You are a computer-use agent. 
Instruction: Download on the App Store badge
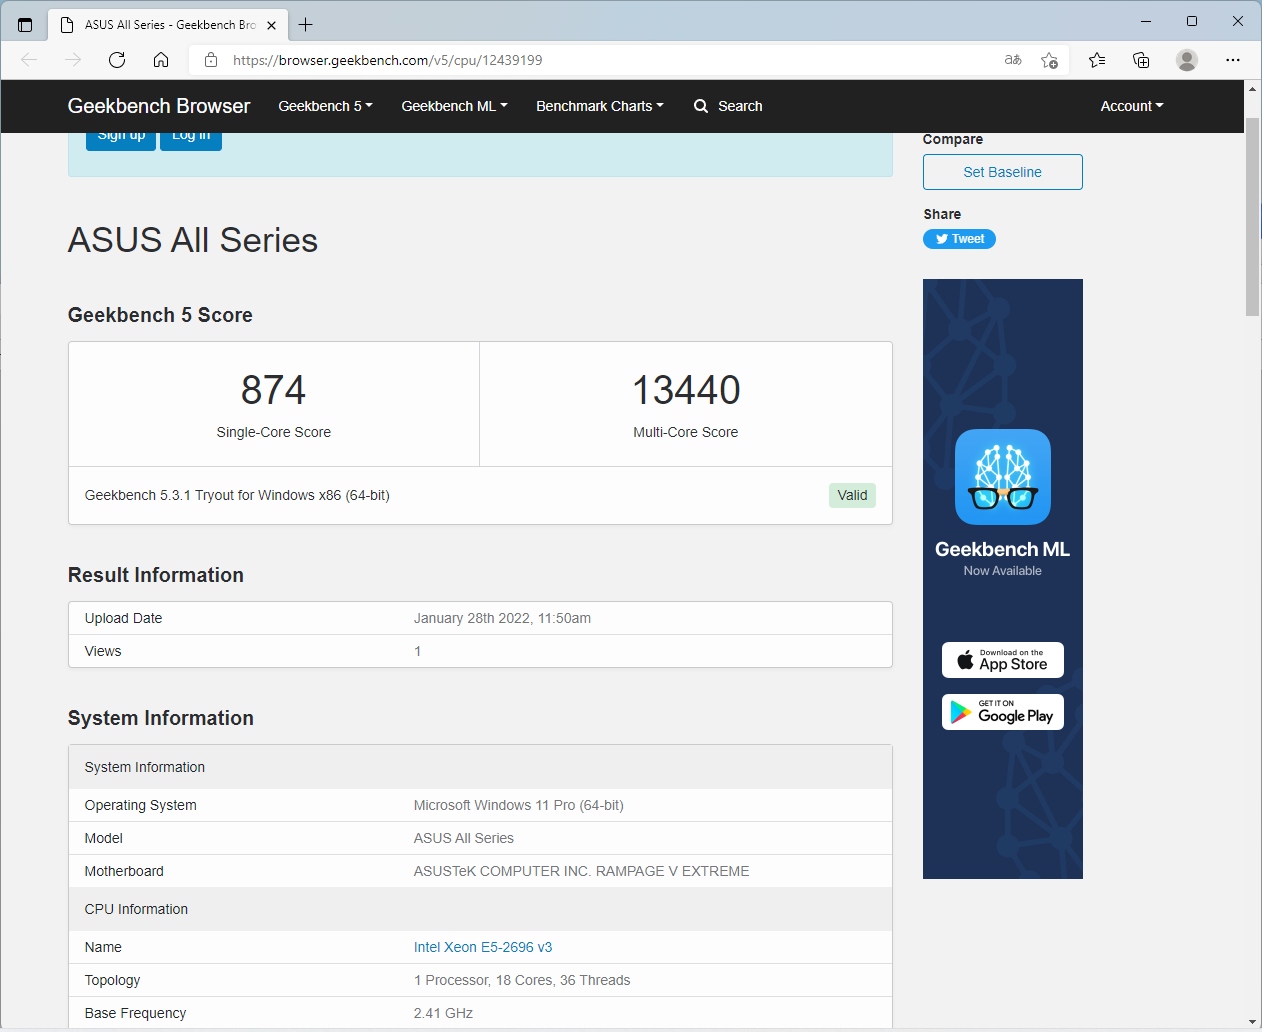tap(1003, 660)
